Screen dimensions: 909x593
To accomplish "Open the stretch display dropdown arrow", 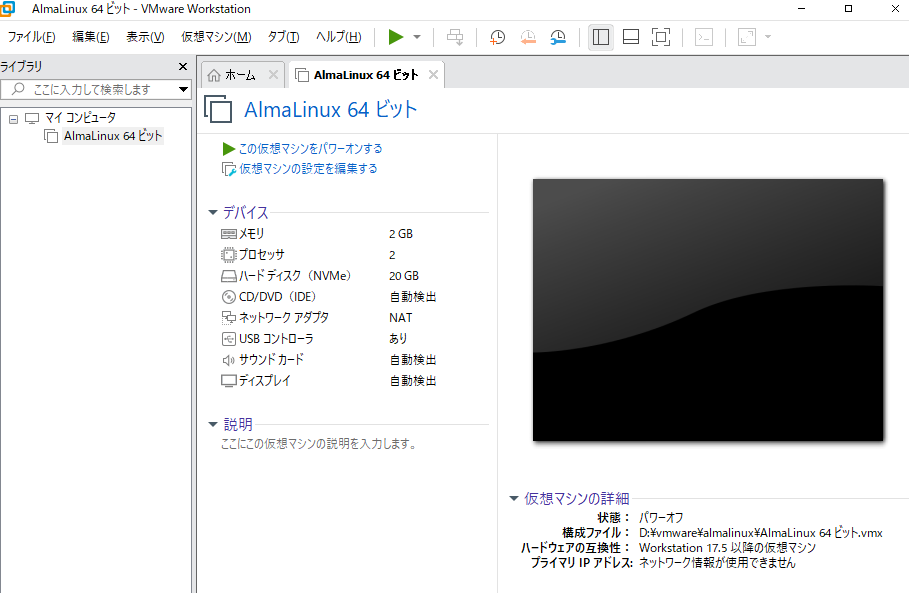I will click(x=768, y=37).
